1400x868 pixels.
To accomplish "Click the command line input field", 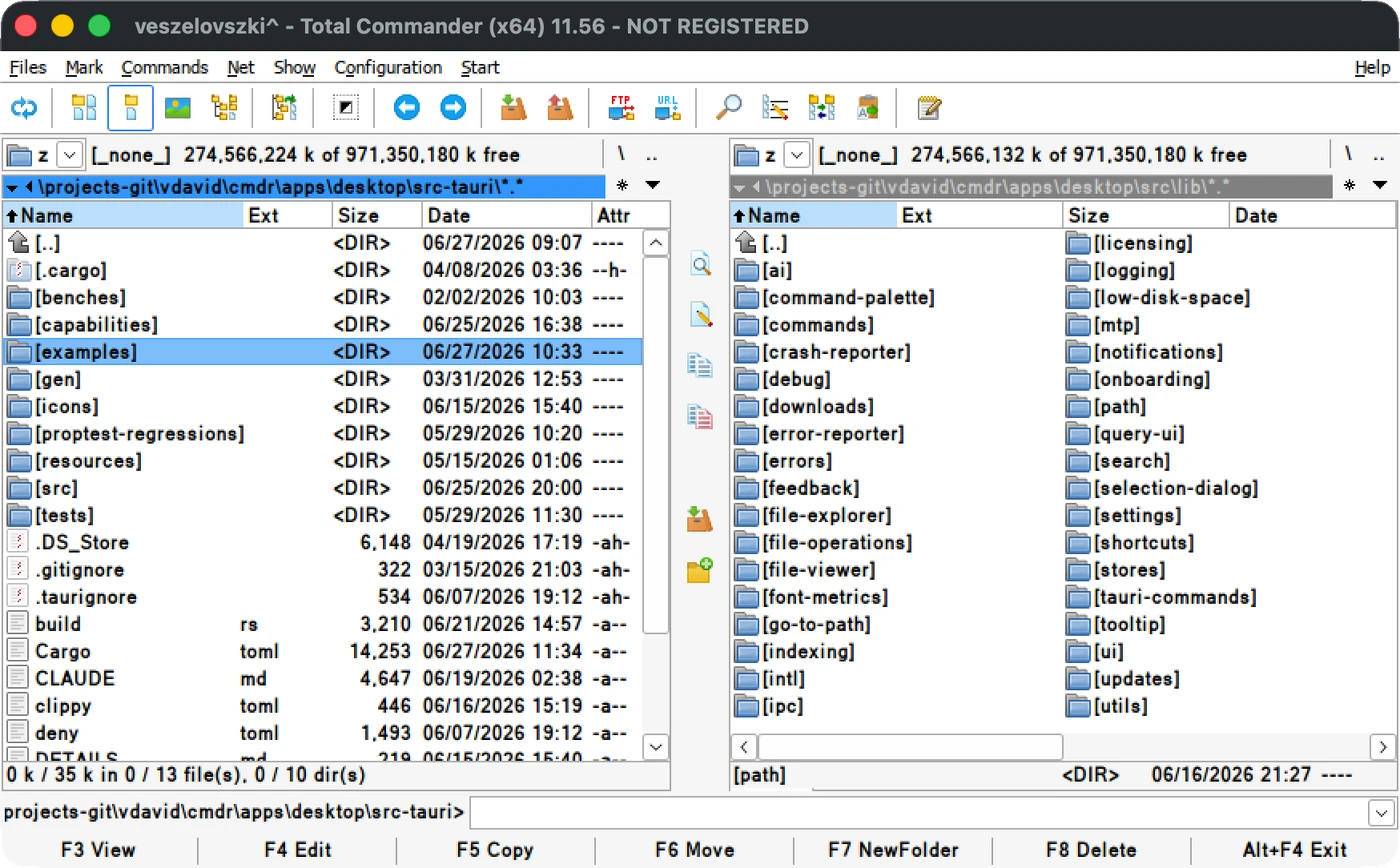I will click(x=918, y=812).
